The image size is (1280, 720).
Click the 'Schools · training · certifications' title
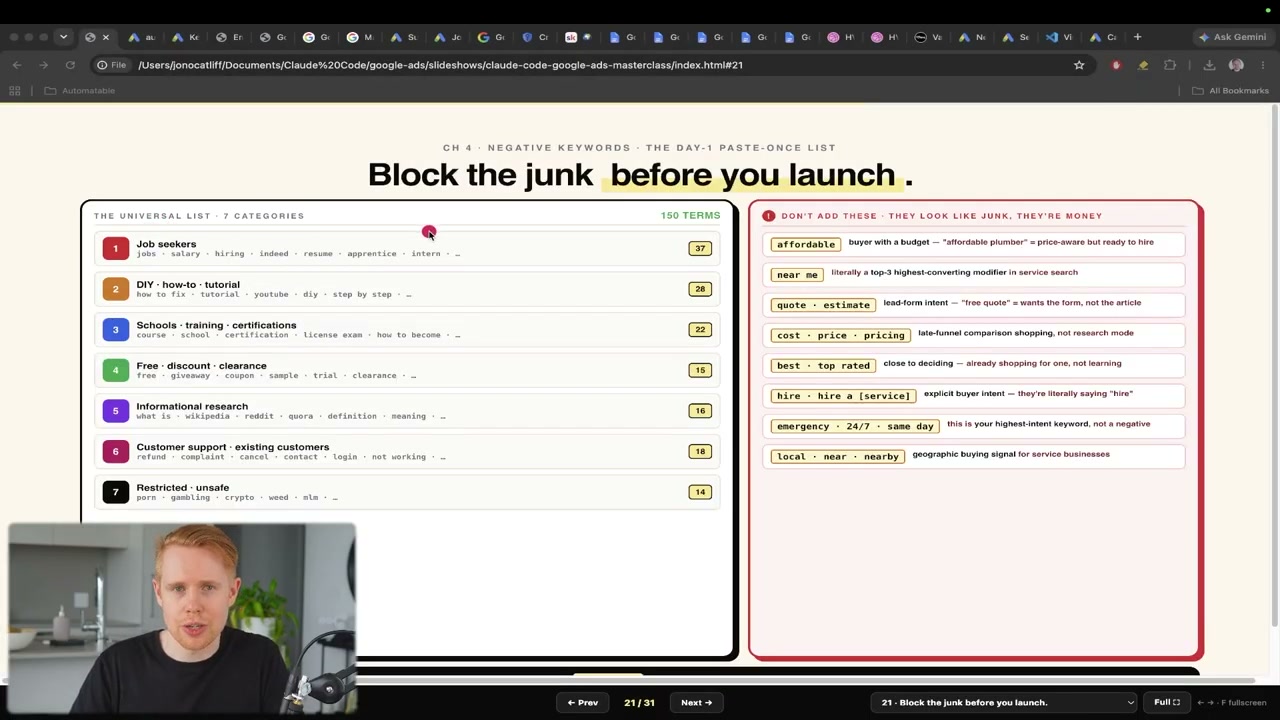[x=216, y=325]
